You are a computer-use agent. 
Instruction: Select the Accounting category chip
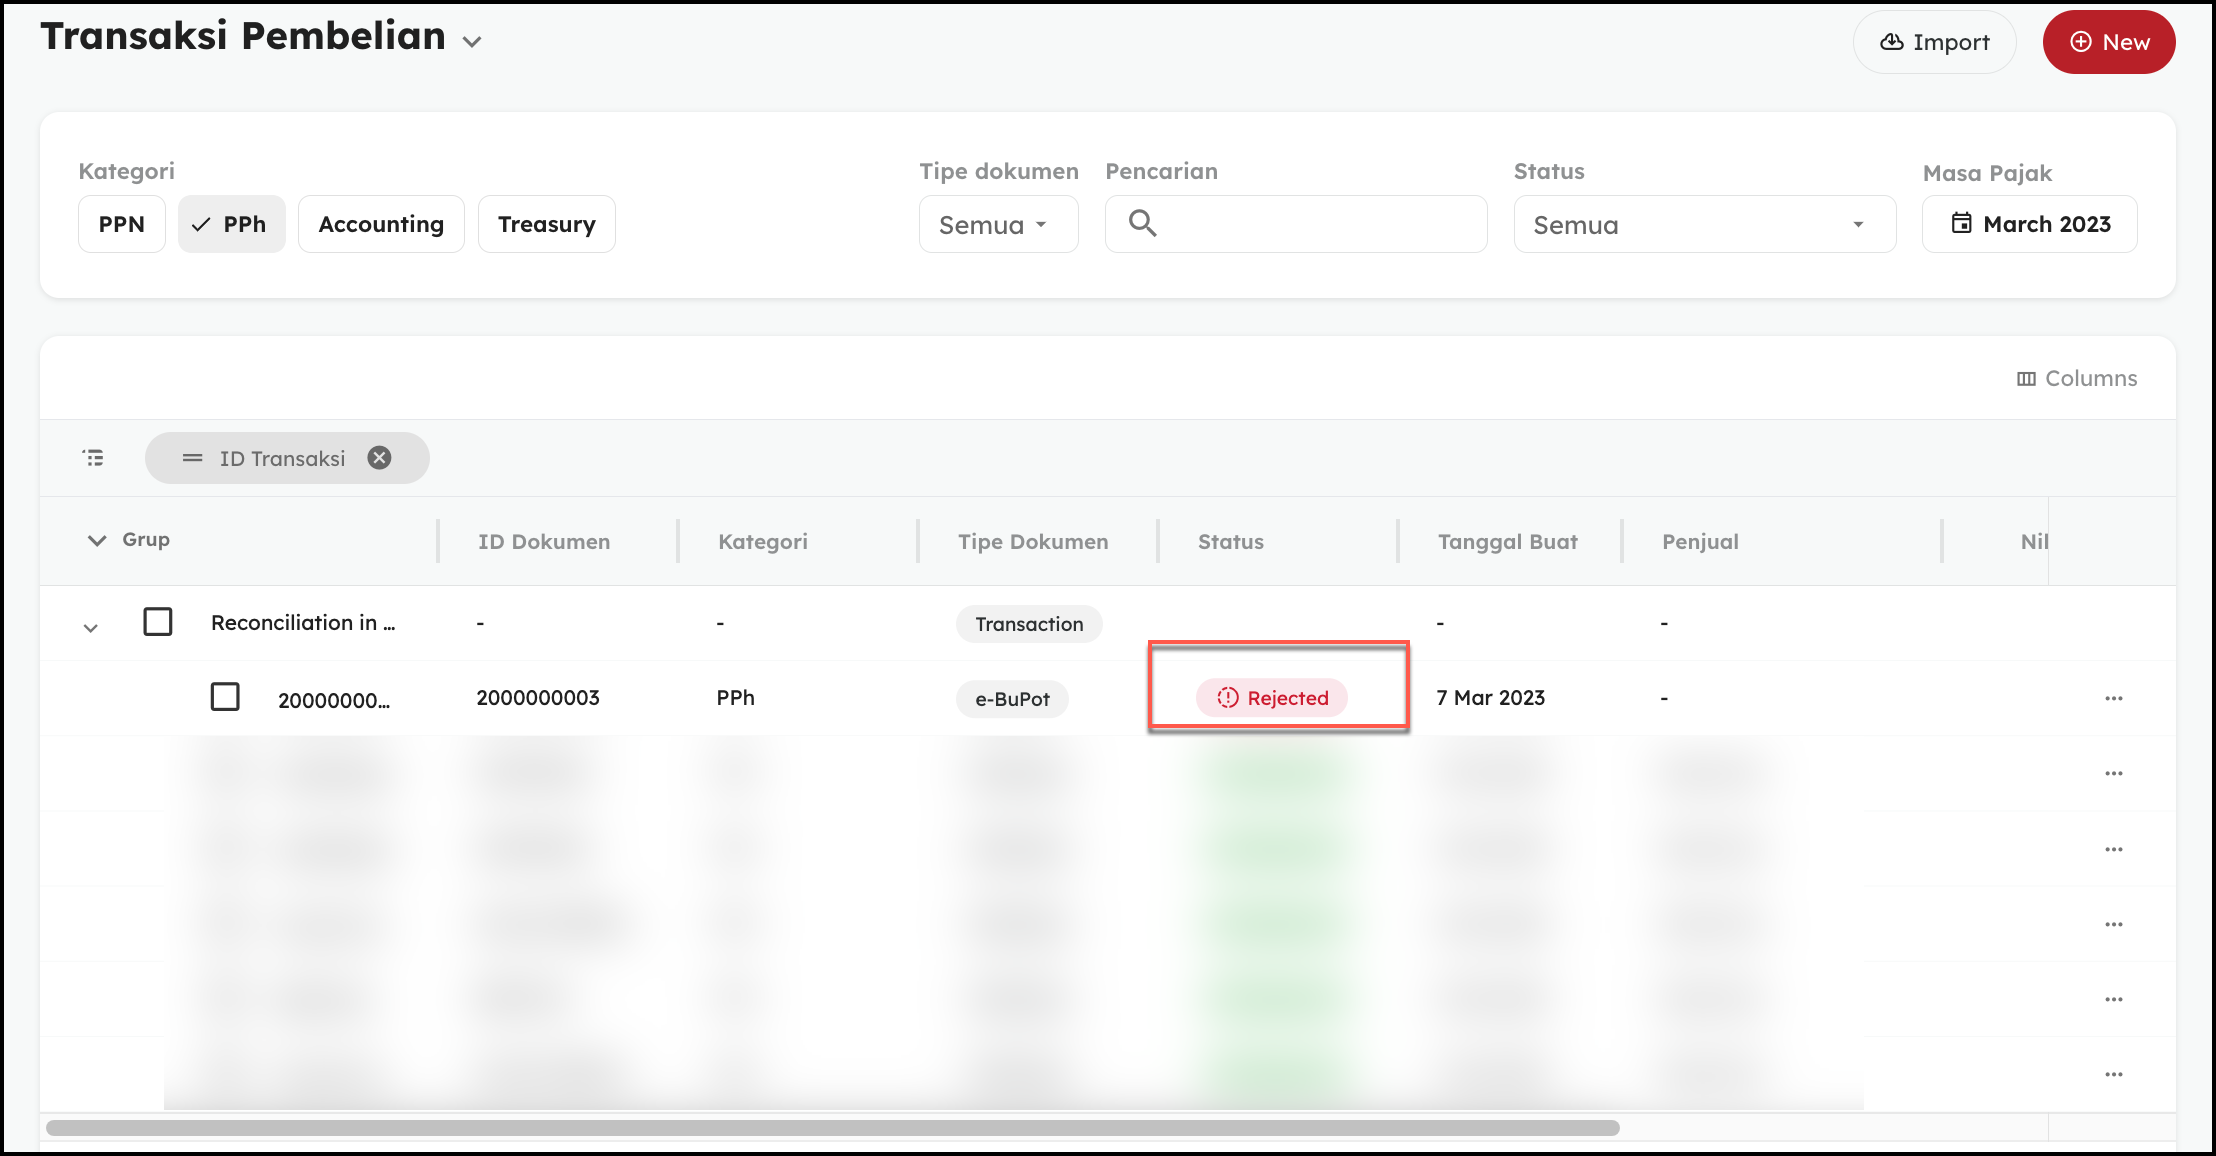tap(381, 224)
